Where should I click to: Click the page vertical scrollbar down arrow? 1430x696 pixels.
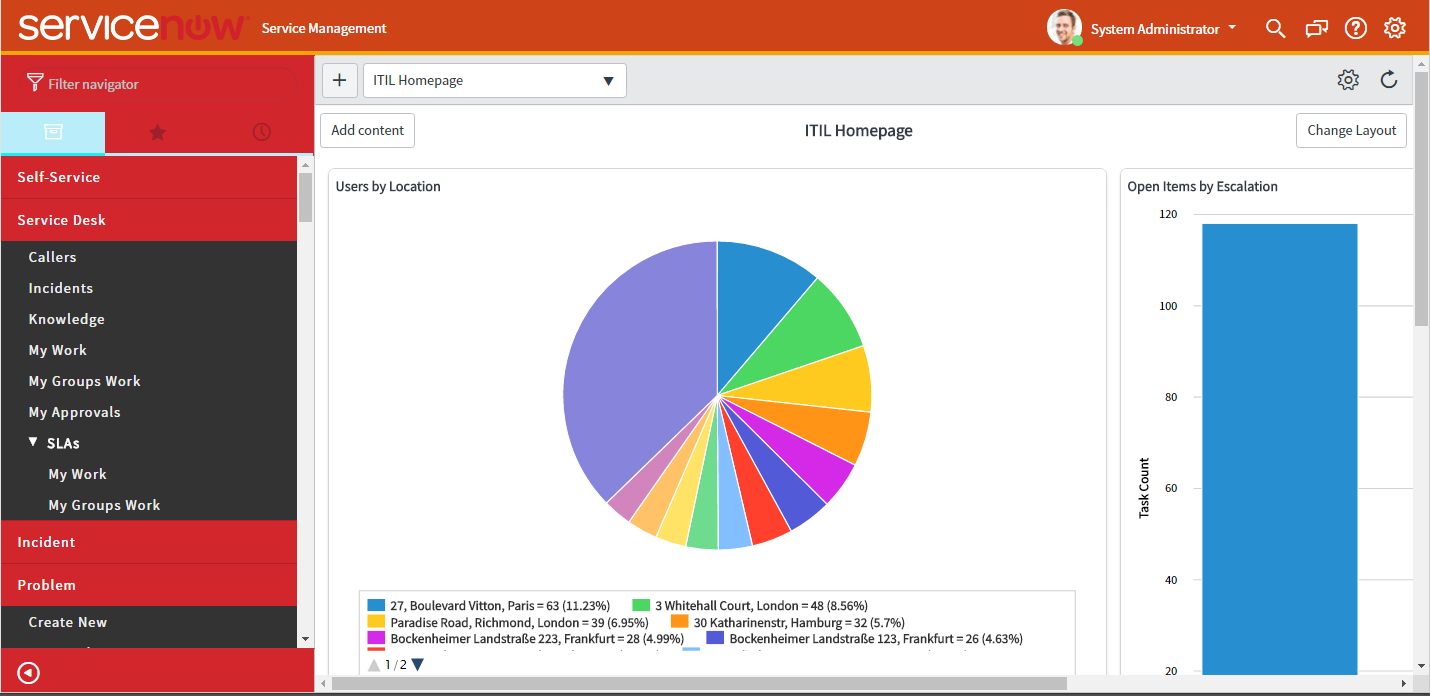click(1421, 665)
